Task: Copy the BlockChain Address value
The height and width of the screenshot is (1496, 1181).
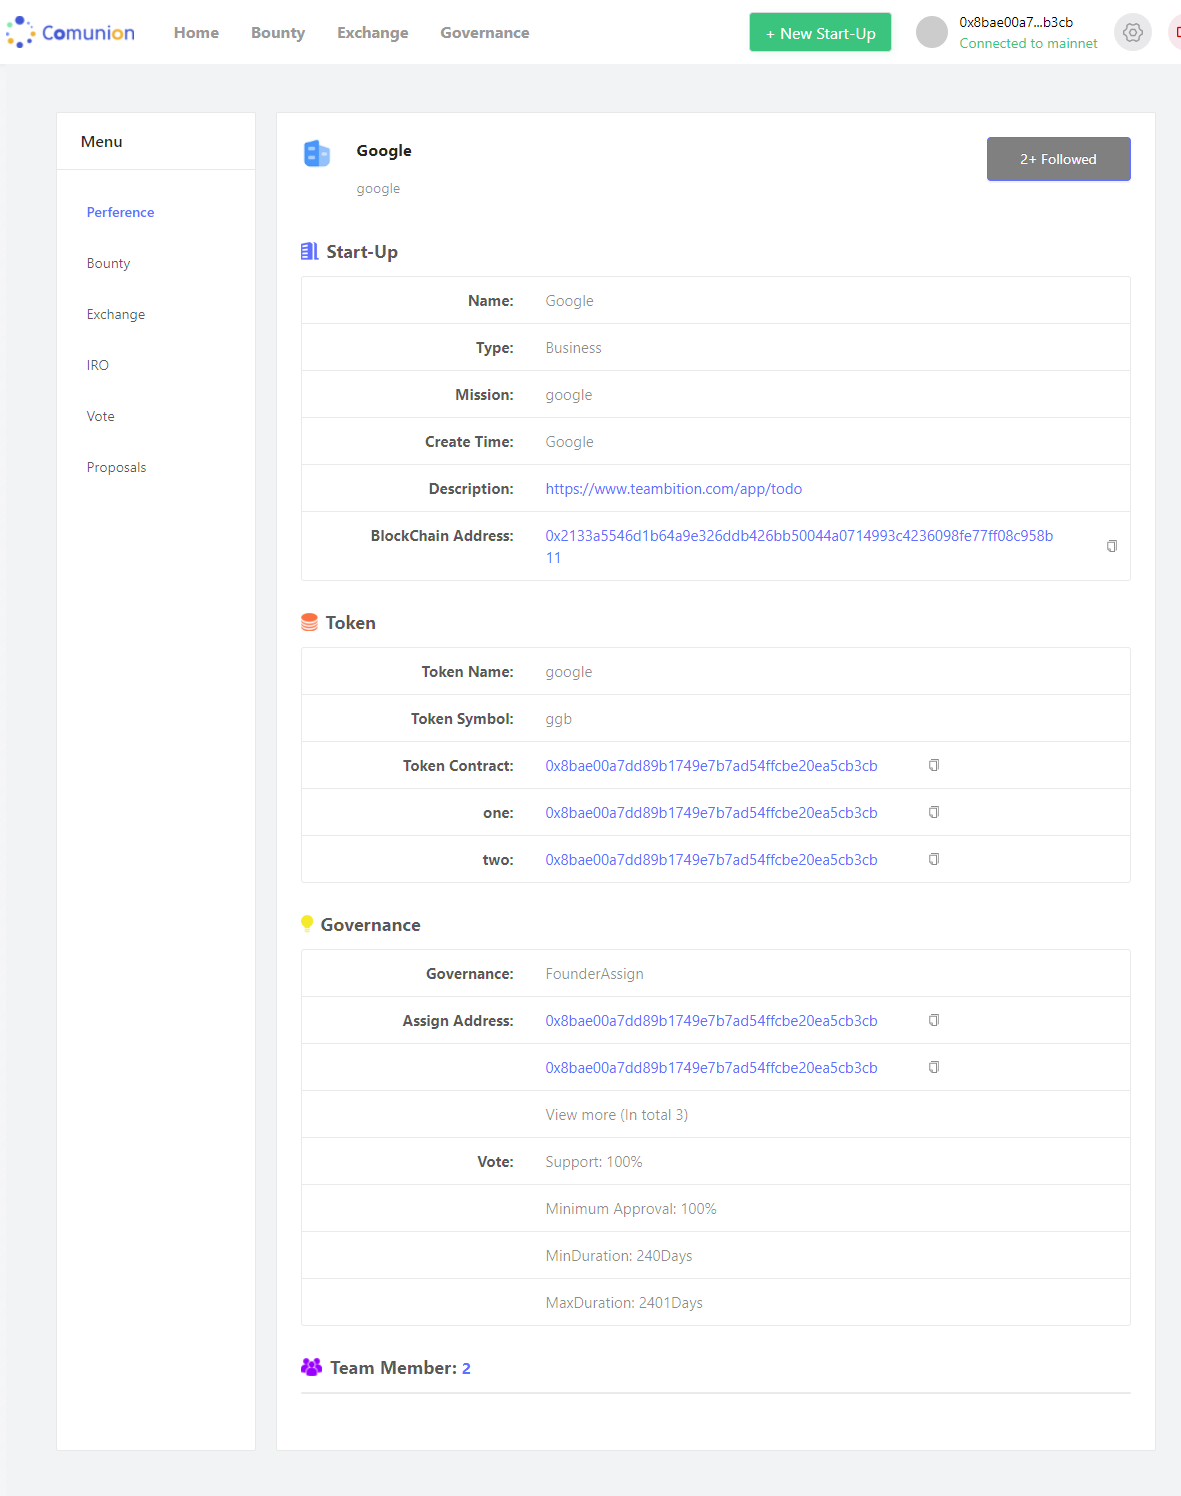Action: click(1111, 546)
